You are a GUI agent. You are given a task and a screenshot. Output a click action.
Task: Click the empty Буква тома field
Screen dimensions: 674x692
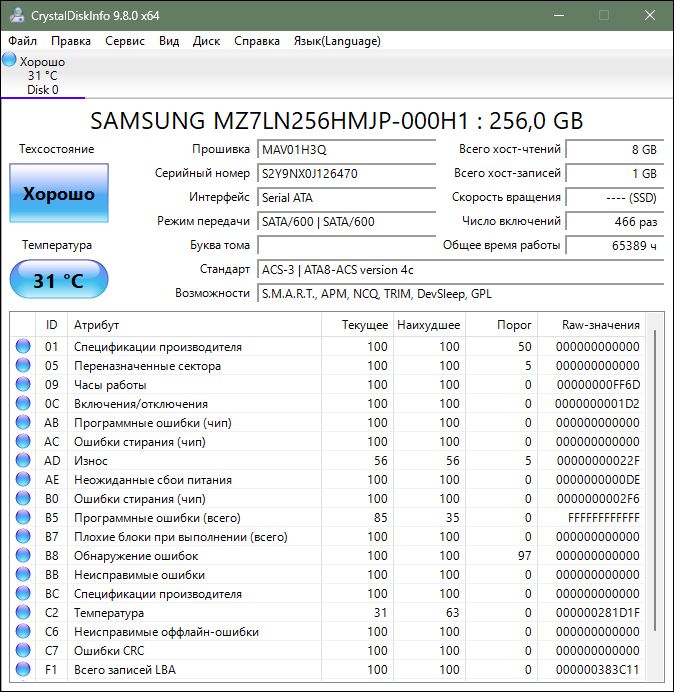pos(346,245)
